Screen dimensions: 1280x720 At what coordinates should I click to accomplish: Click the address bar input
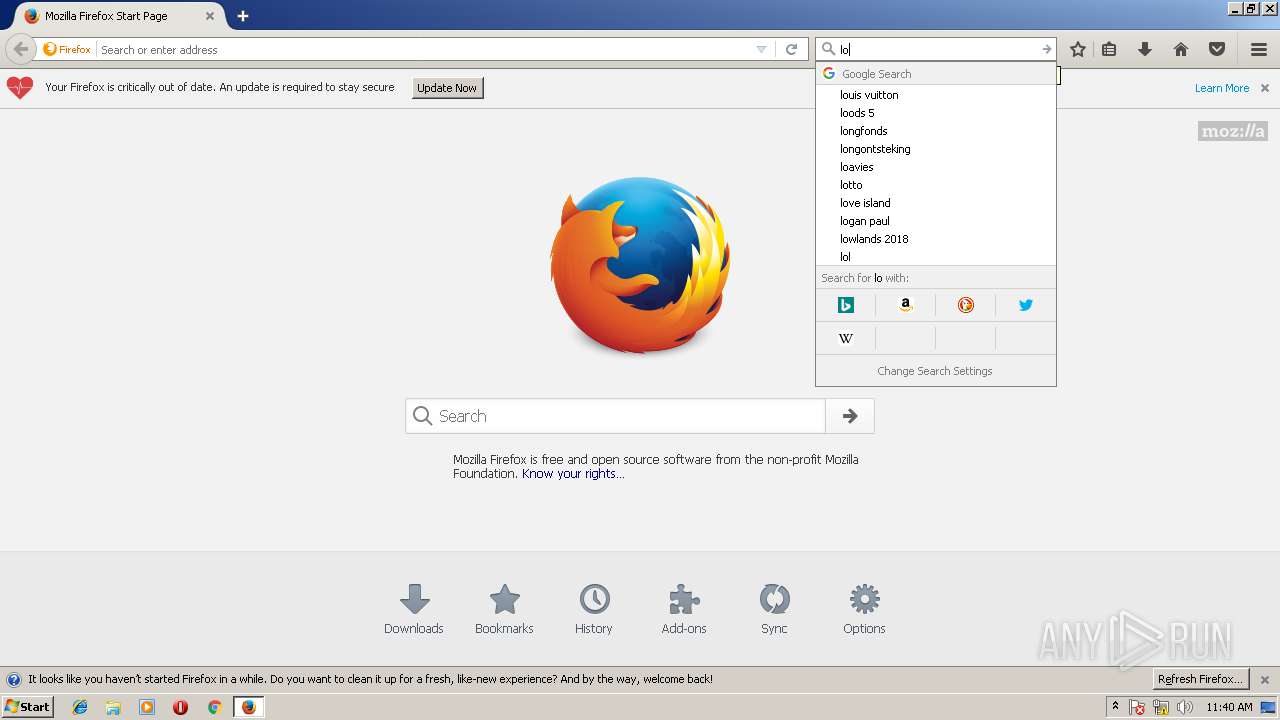[424, 49]
